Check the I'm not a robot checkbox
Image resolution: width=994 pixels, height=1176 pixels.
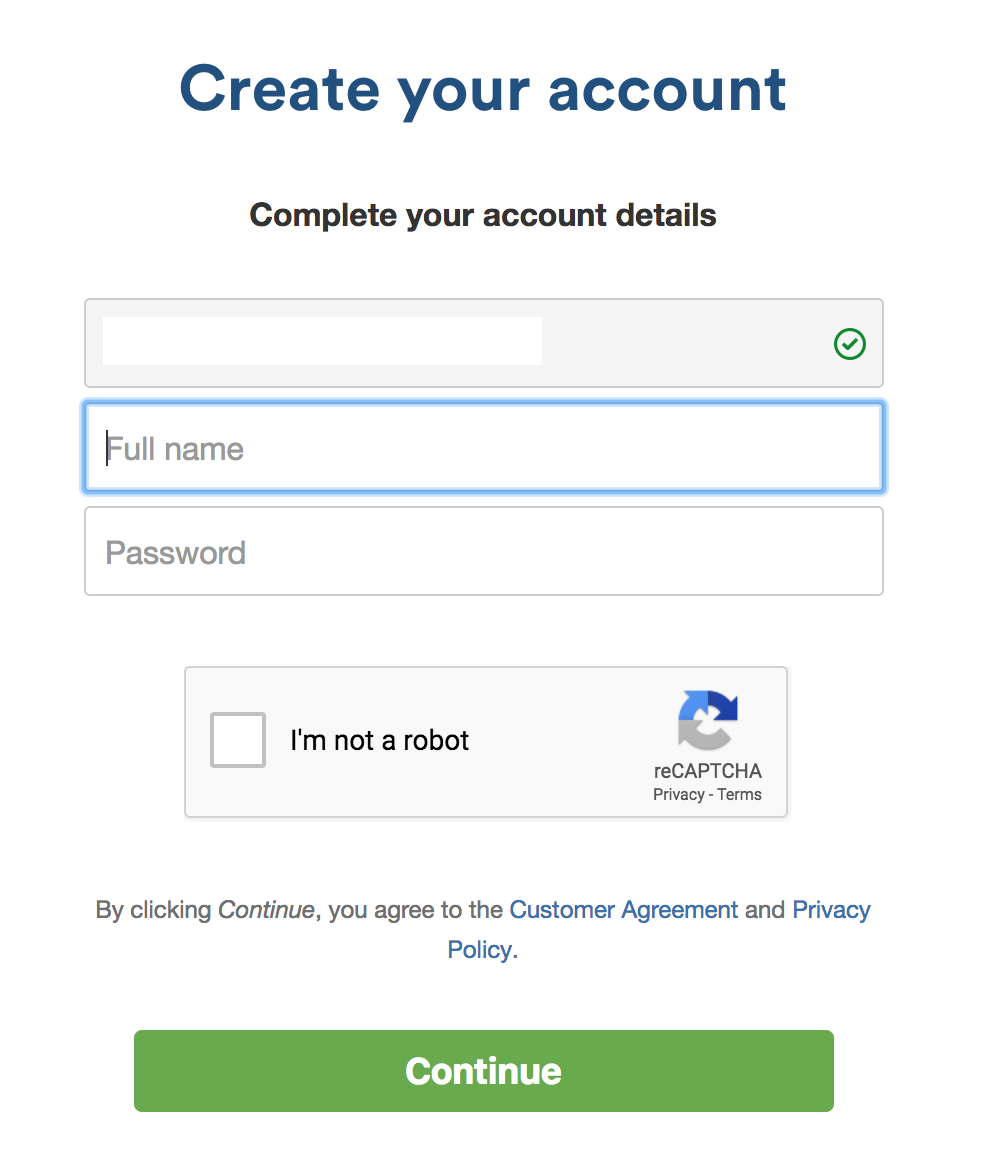tap(238, 740)
